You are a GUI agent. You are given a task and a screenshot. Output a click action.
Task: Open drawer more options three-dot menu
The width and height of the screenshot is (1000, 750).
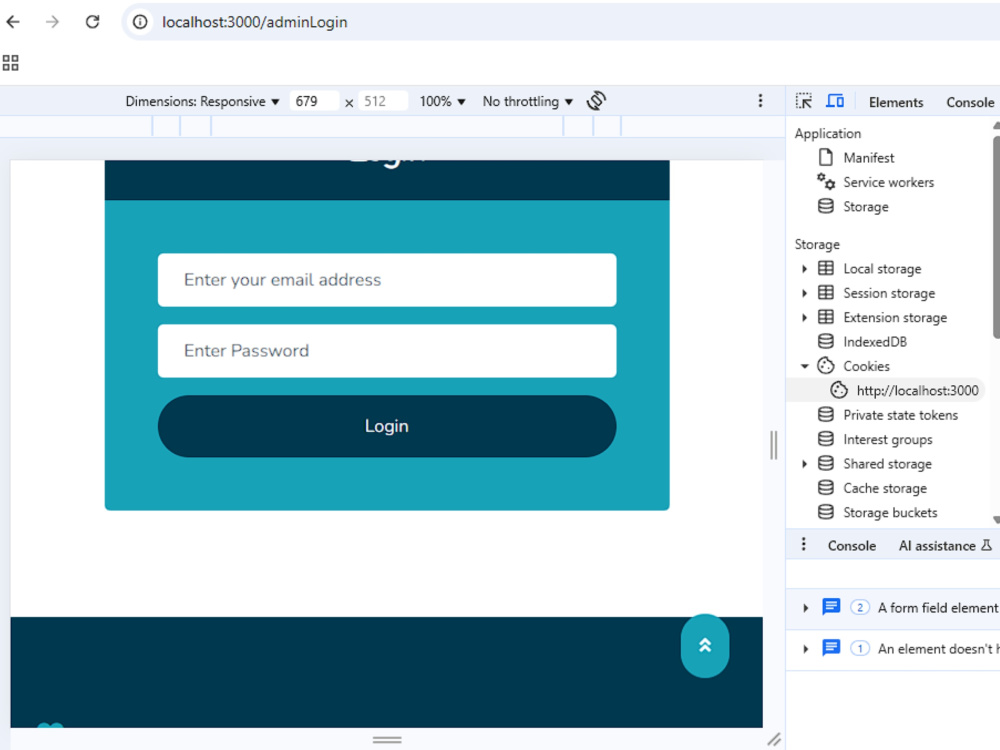pos(804,545)
